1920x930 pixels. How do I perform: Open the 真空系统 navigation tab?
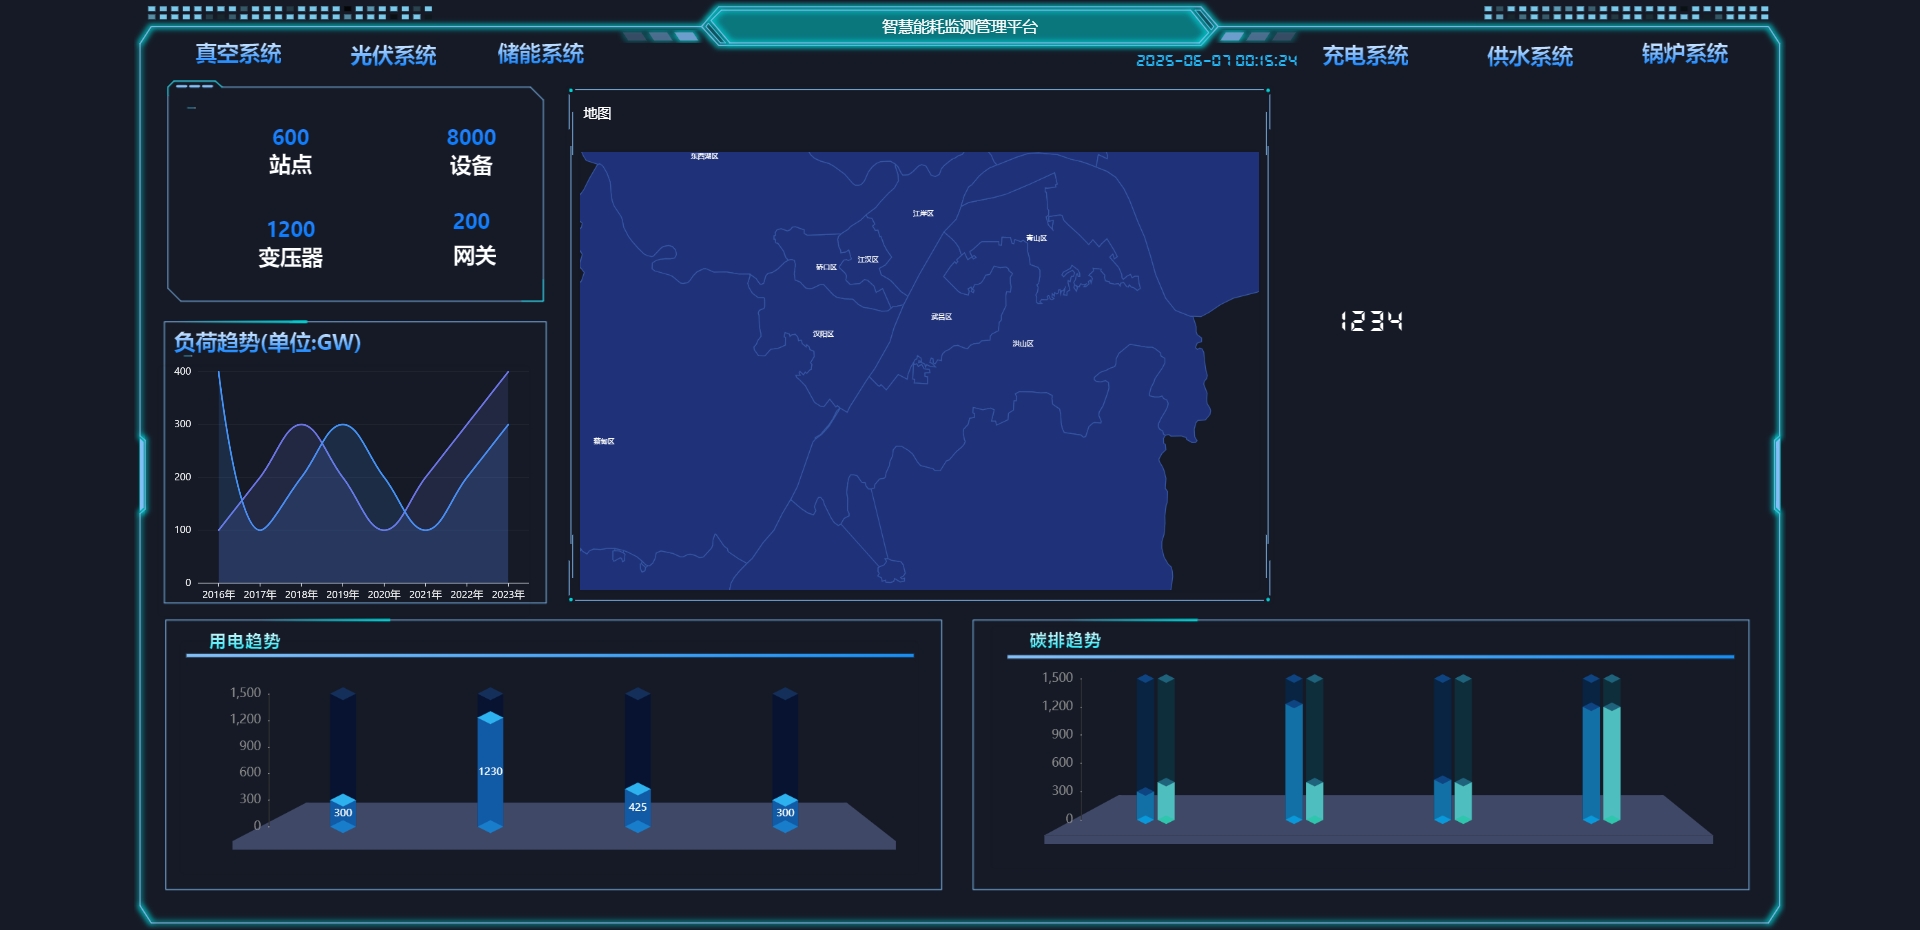pyautogui.click(x=238, y=54)
